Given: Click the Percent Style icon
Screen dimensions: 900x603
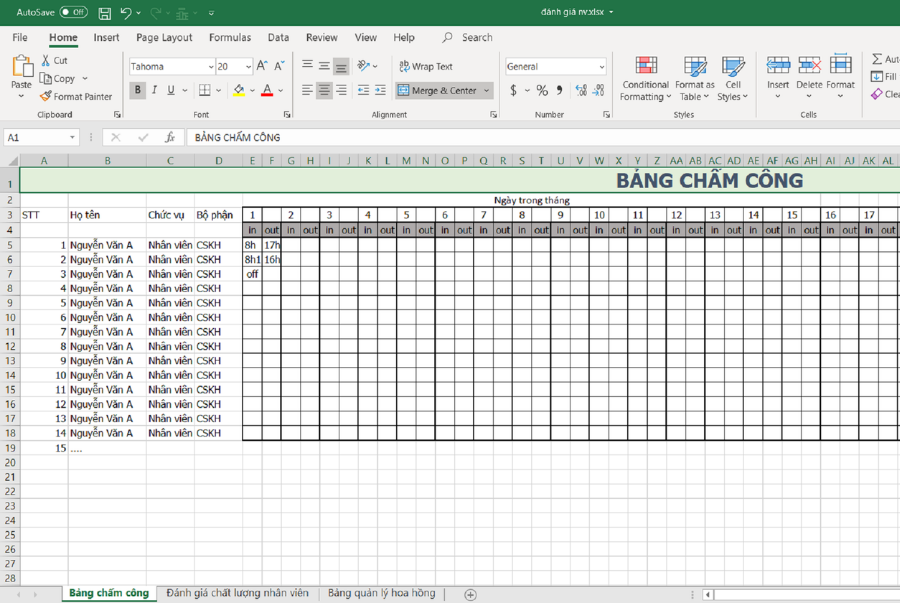Looking at the screenshot, I should [x=542, y=90].
